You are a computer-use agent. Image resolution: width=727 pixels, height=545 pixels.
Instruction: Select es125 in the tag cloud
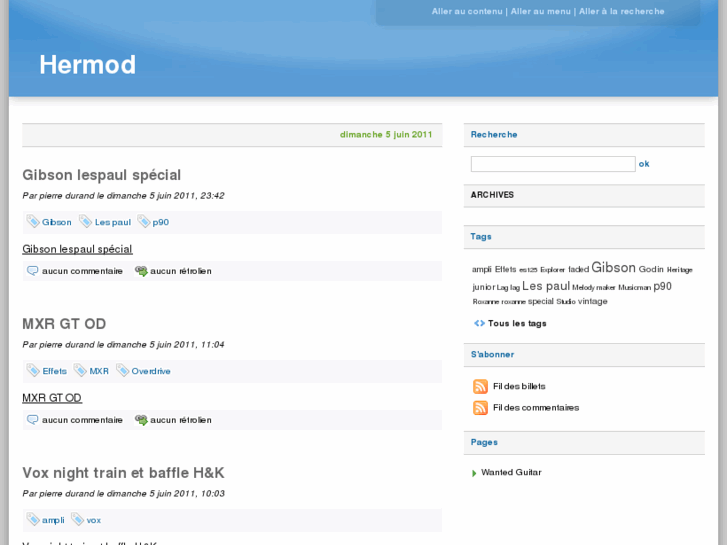528,270
